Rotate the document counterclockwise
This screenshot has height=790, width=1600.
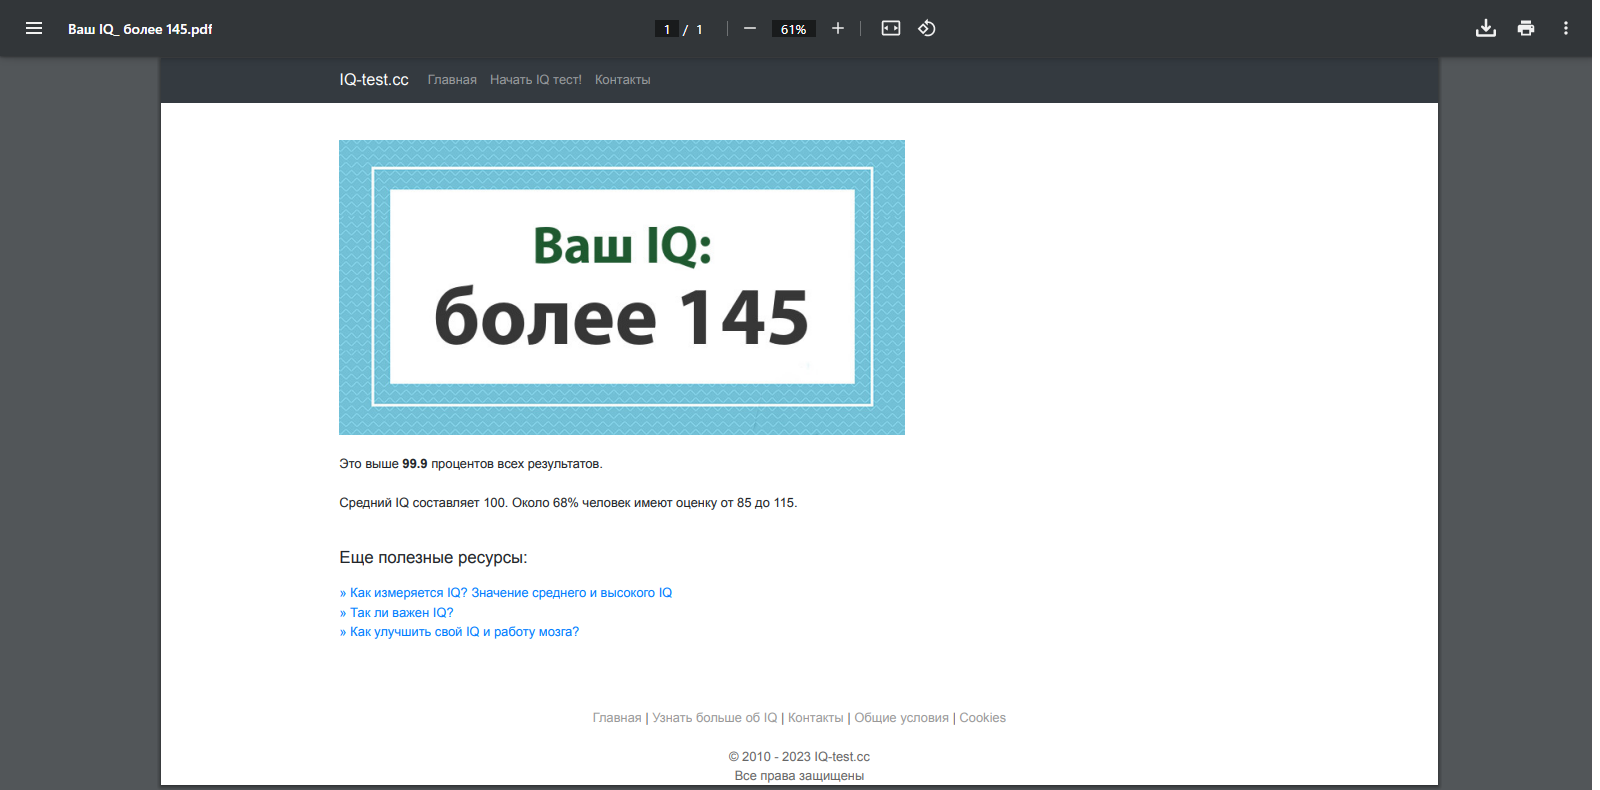[x=927, y=28]
